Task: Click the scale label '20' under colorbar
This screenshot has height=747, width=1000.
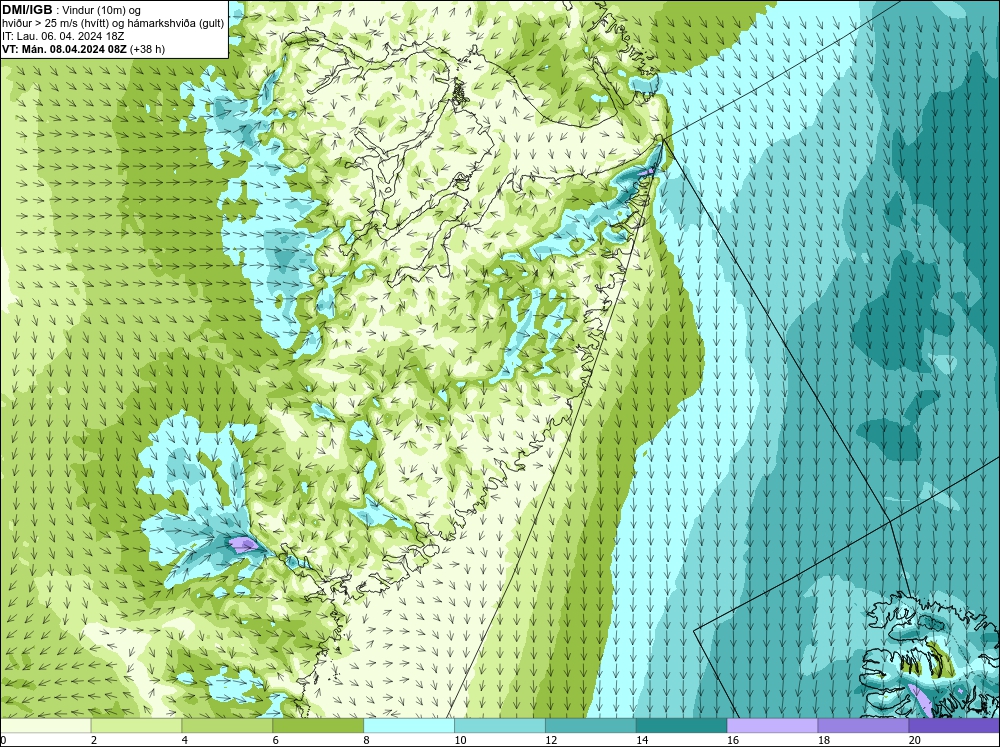Action: click(915, 740)
